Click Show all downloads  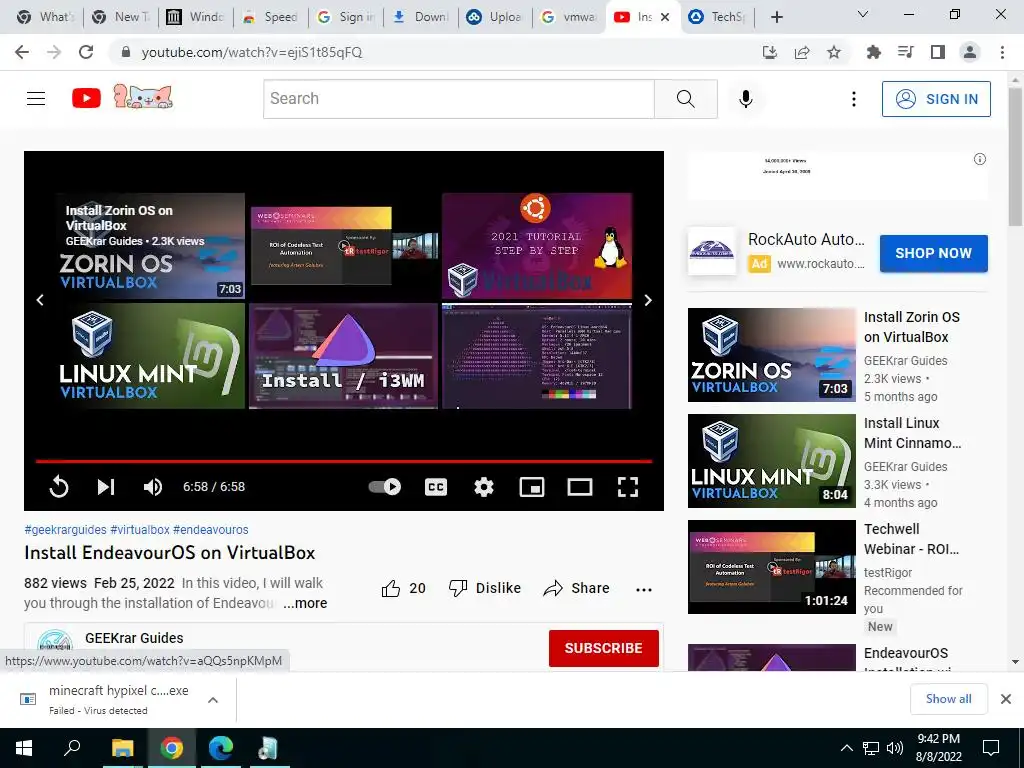pos(948,699)
